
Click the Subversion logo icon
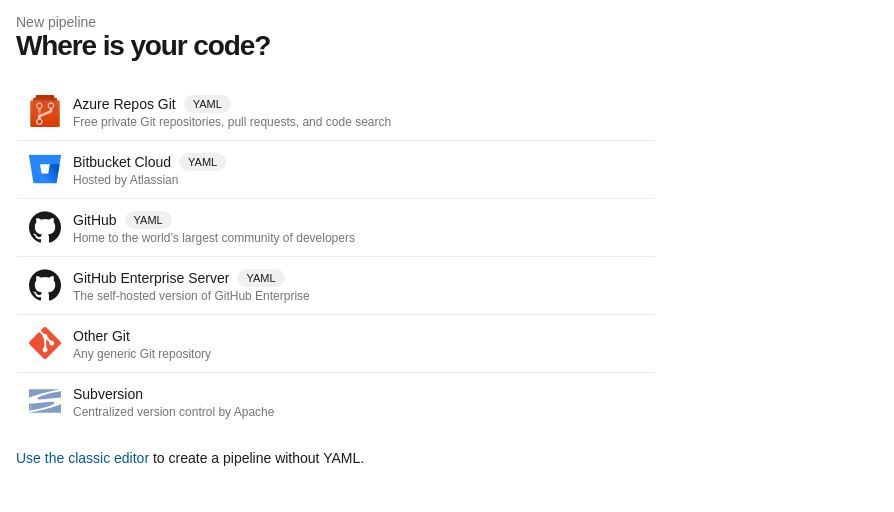(45, 401)
